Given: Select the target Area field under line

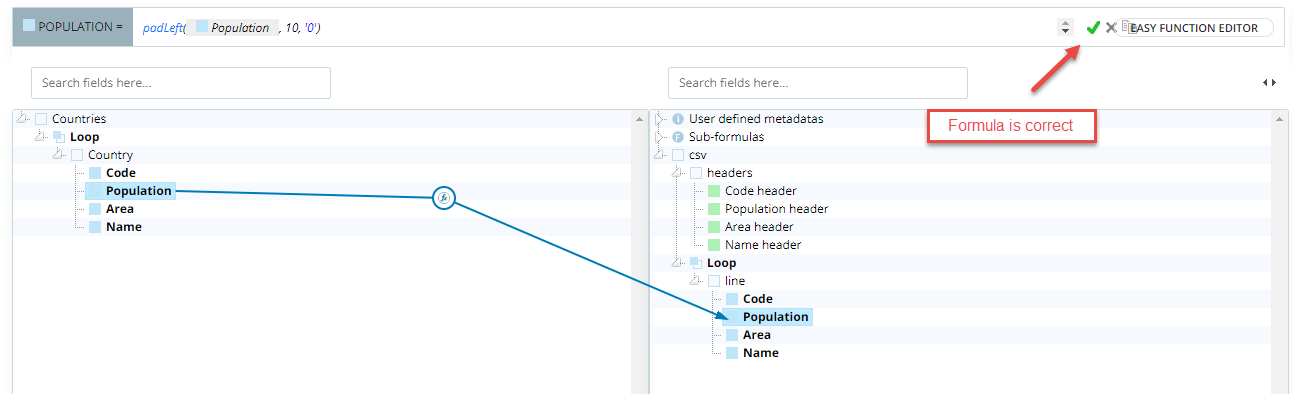Looking at the screenshot, I should point(757,335).
